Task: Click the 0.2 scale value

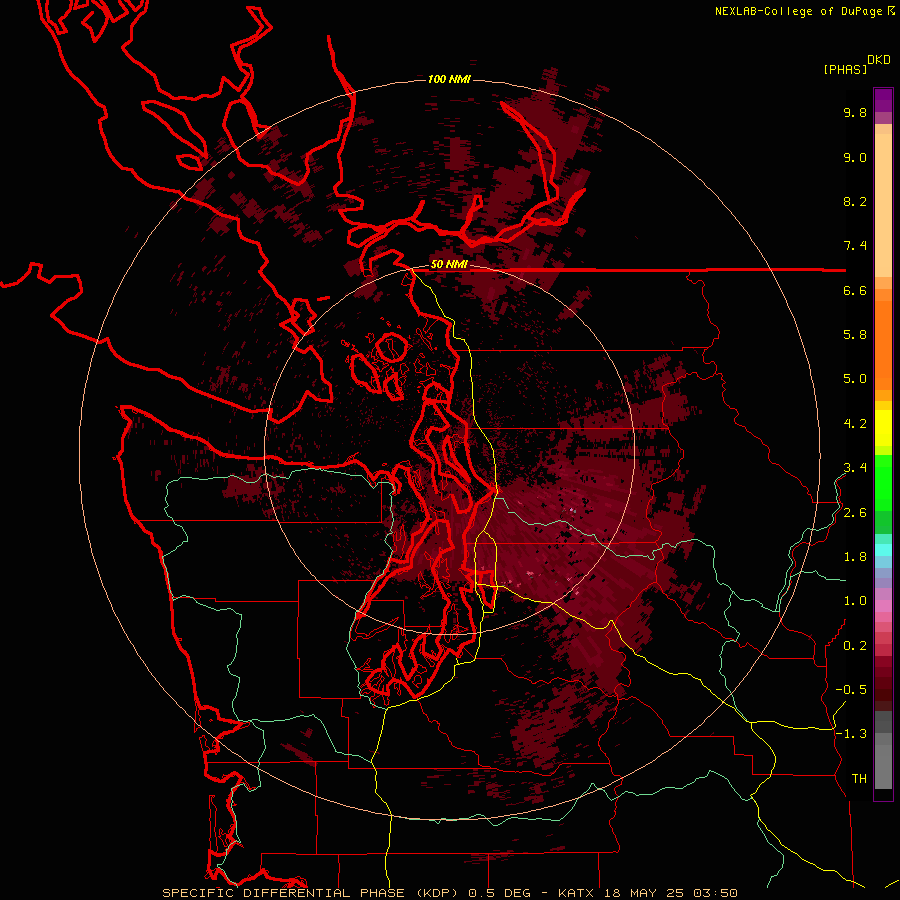Action: (x=855, y=646)
